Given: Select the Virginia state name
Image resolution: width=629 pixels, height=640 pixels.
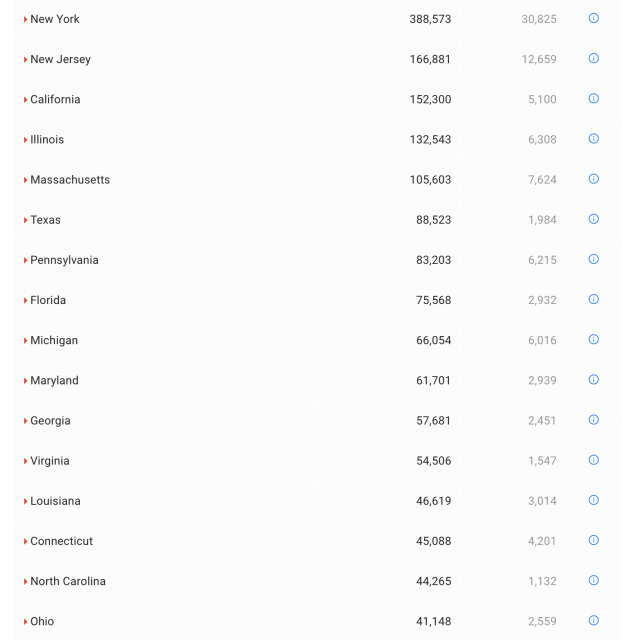Looking at the screenshot, I should point(50,461).
